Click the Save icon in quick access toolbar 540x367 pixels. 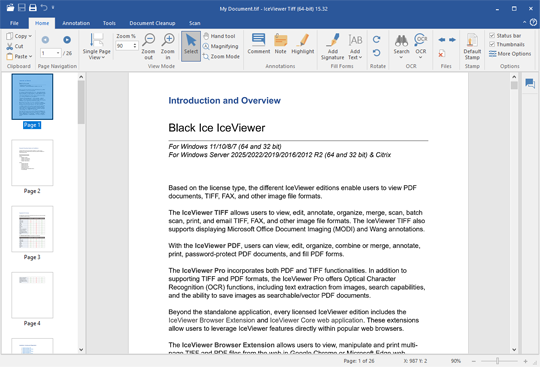coord(22,8)
